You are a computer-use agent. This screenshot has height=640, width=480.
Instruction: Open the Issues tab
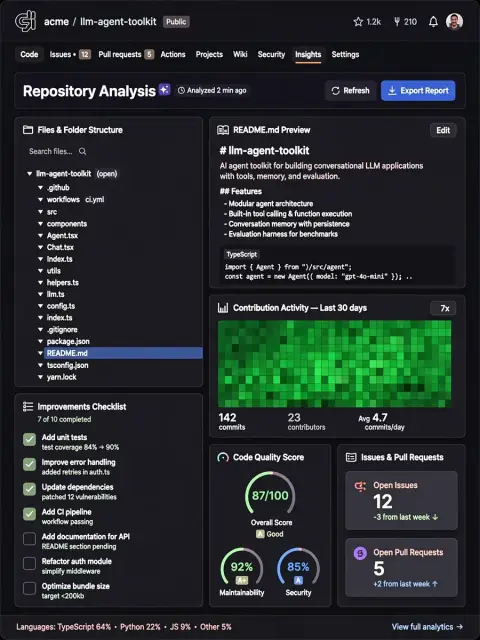coord(70,54)
